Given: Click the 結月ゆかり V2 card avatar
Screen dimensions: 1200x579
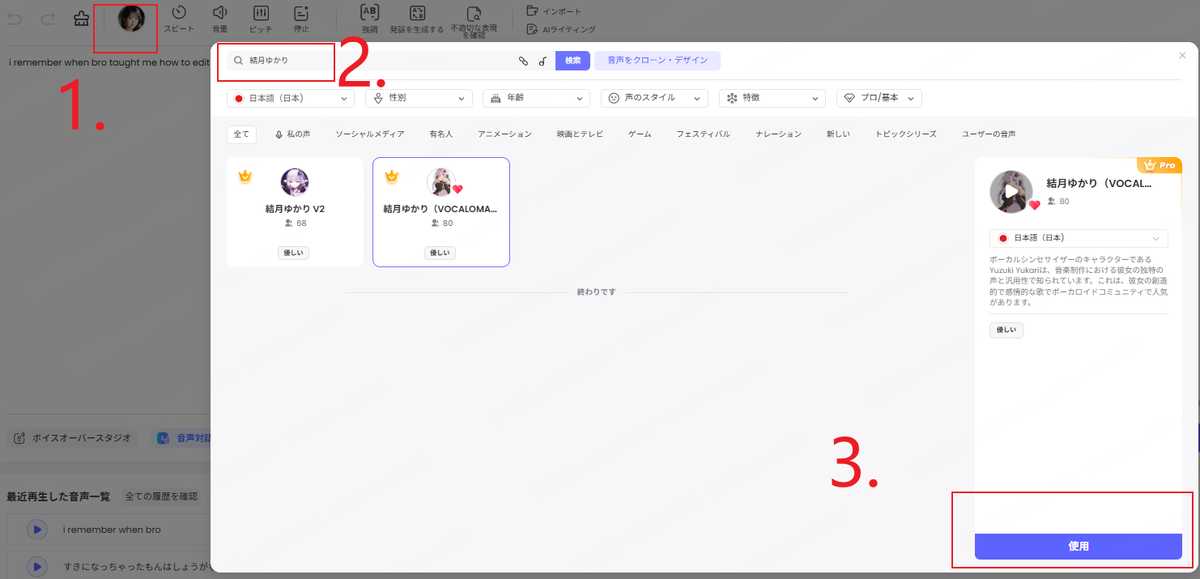Looking at the screenshot, I should [x=295, y=182].
